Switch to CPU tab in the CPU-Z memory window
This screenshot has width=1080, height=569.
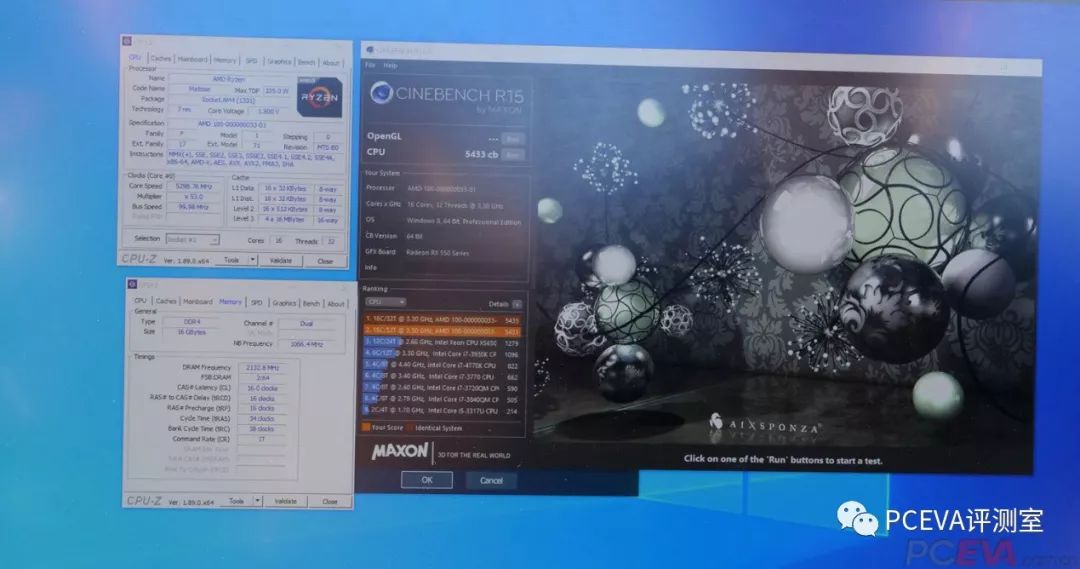[141, 300]
